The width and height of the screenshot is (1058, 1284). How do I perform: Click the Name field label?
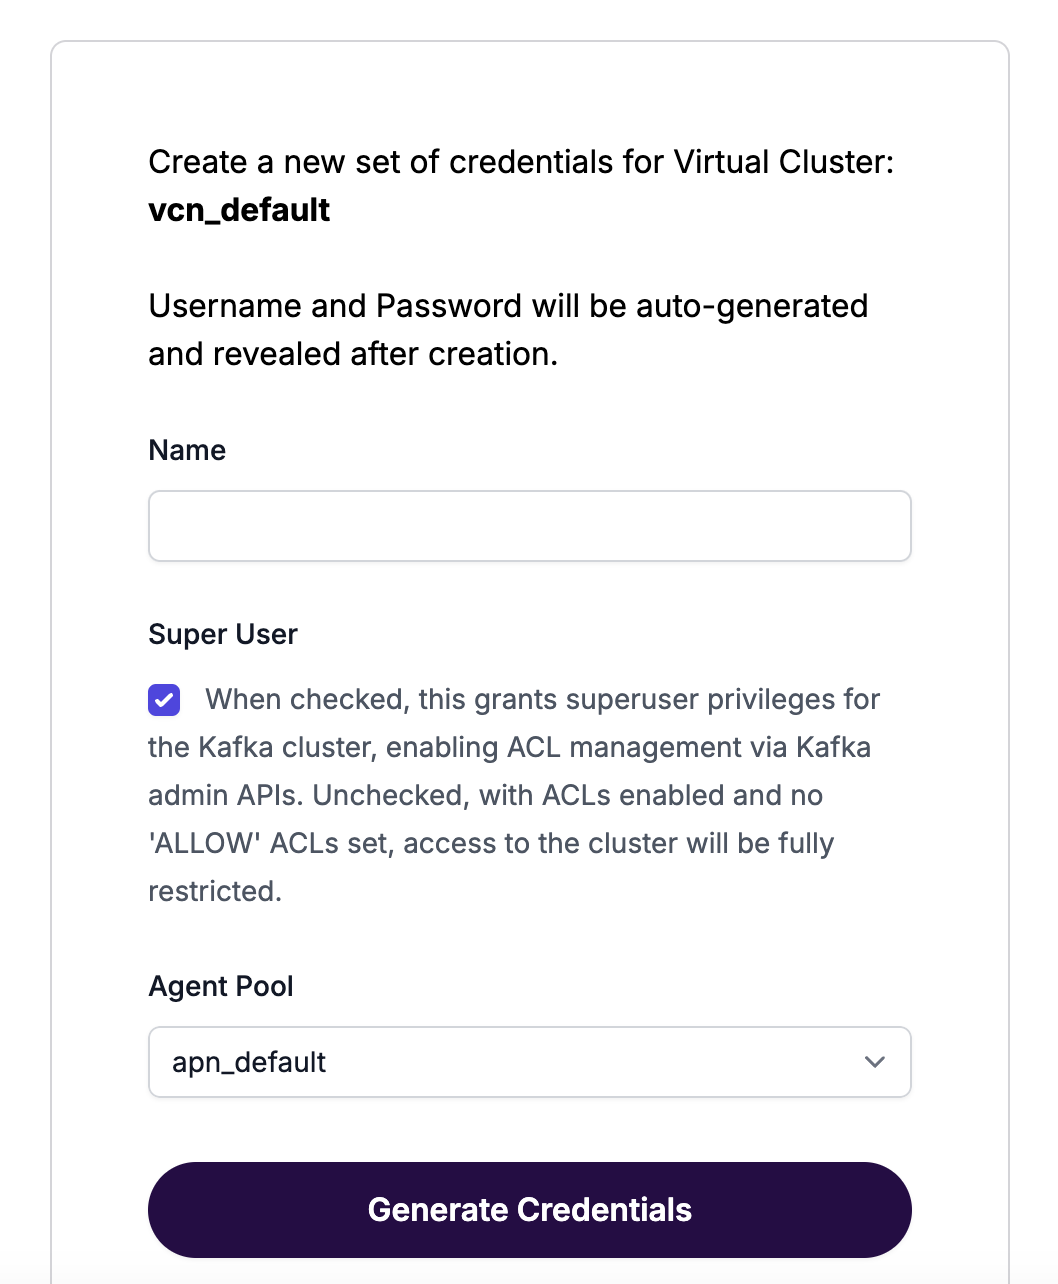coord(187,450)
